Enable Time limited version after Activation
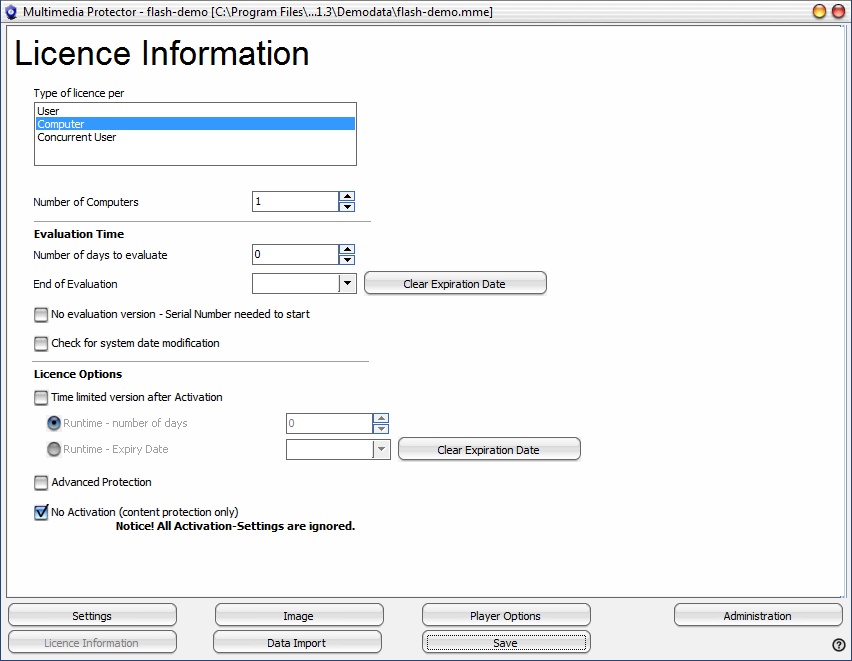 coord(41,397)
